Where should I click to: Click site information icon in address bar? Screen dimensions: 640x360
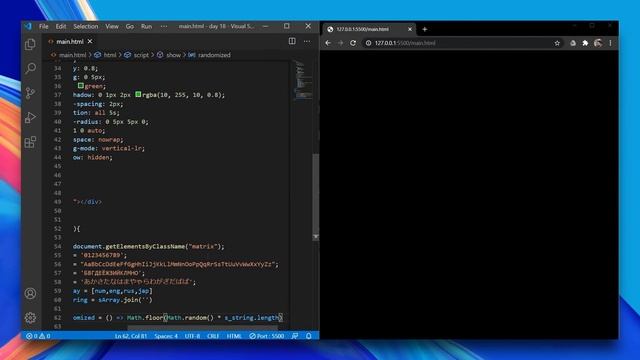pyautogui.click(x=368, y=43)
